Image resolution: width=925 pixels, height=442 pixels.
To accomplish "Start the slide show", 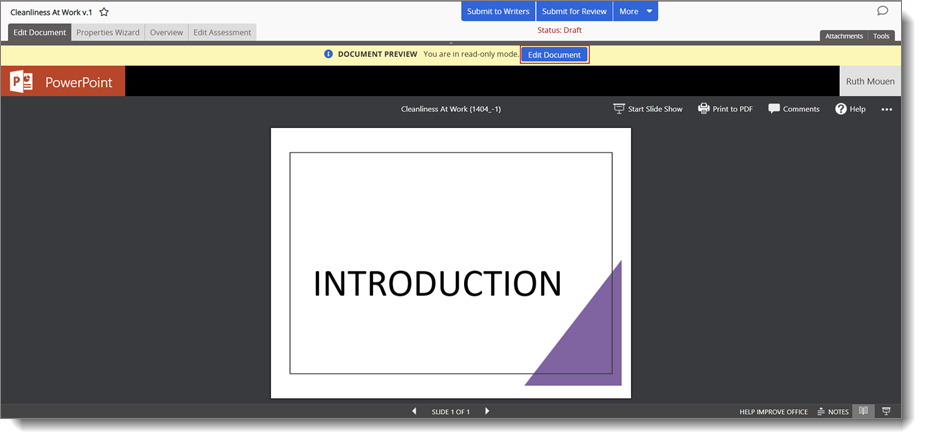I will click(x=647, y=109).
